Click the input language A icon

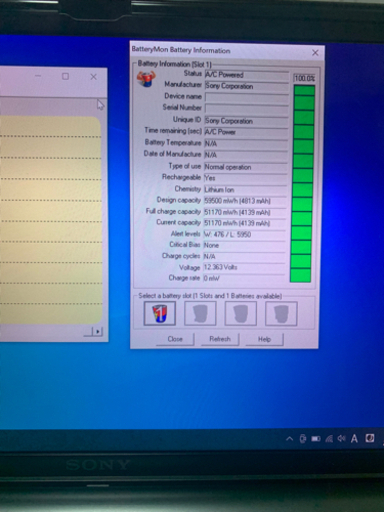pos(354,439)
